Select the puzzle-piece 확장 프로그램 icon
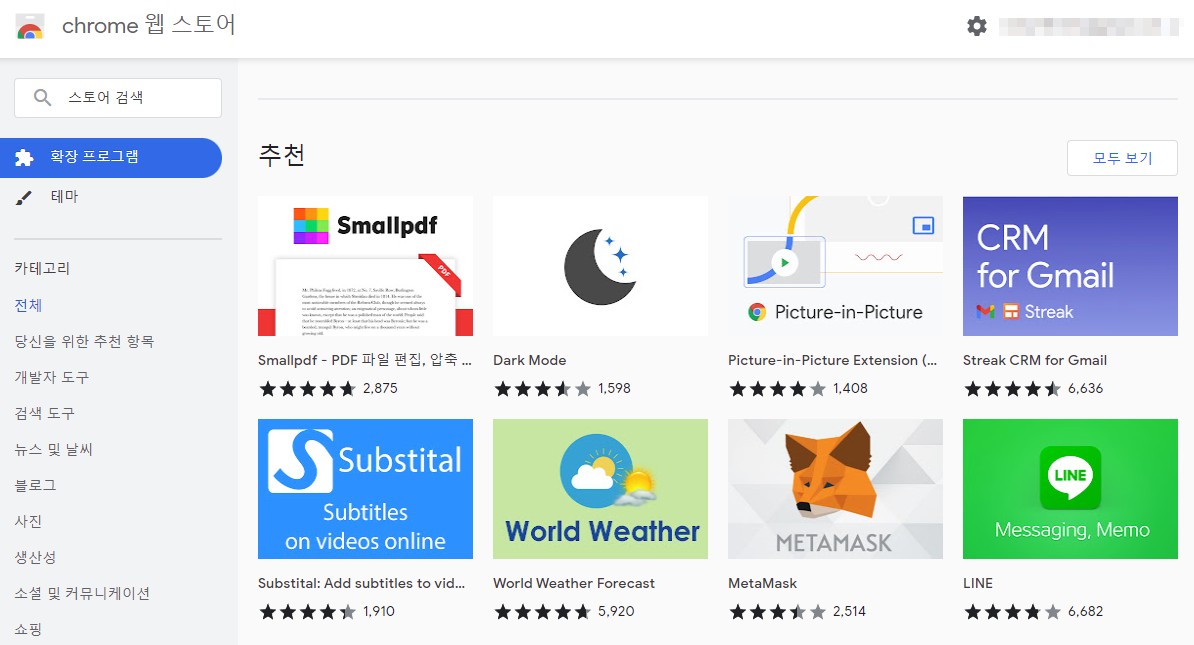The width and height of the screenshot is (1194, 645). click(23, 158)
